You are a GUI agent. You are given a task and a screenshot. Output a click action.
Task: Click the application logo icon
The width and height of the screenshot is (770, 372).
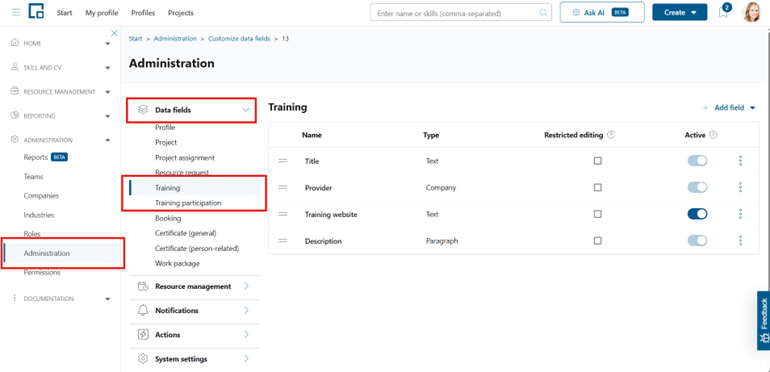click(36, 11)
